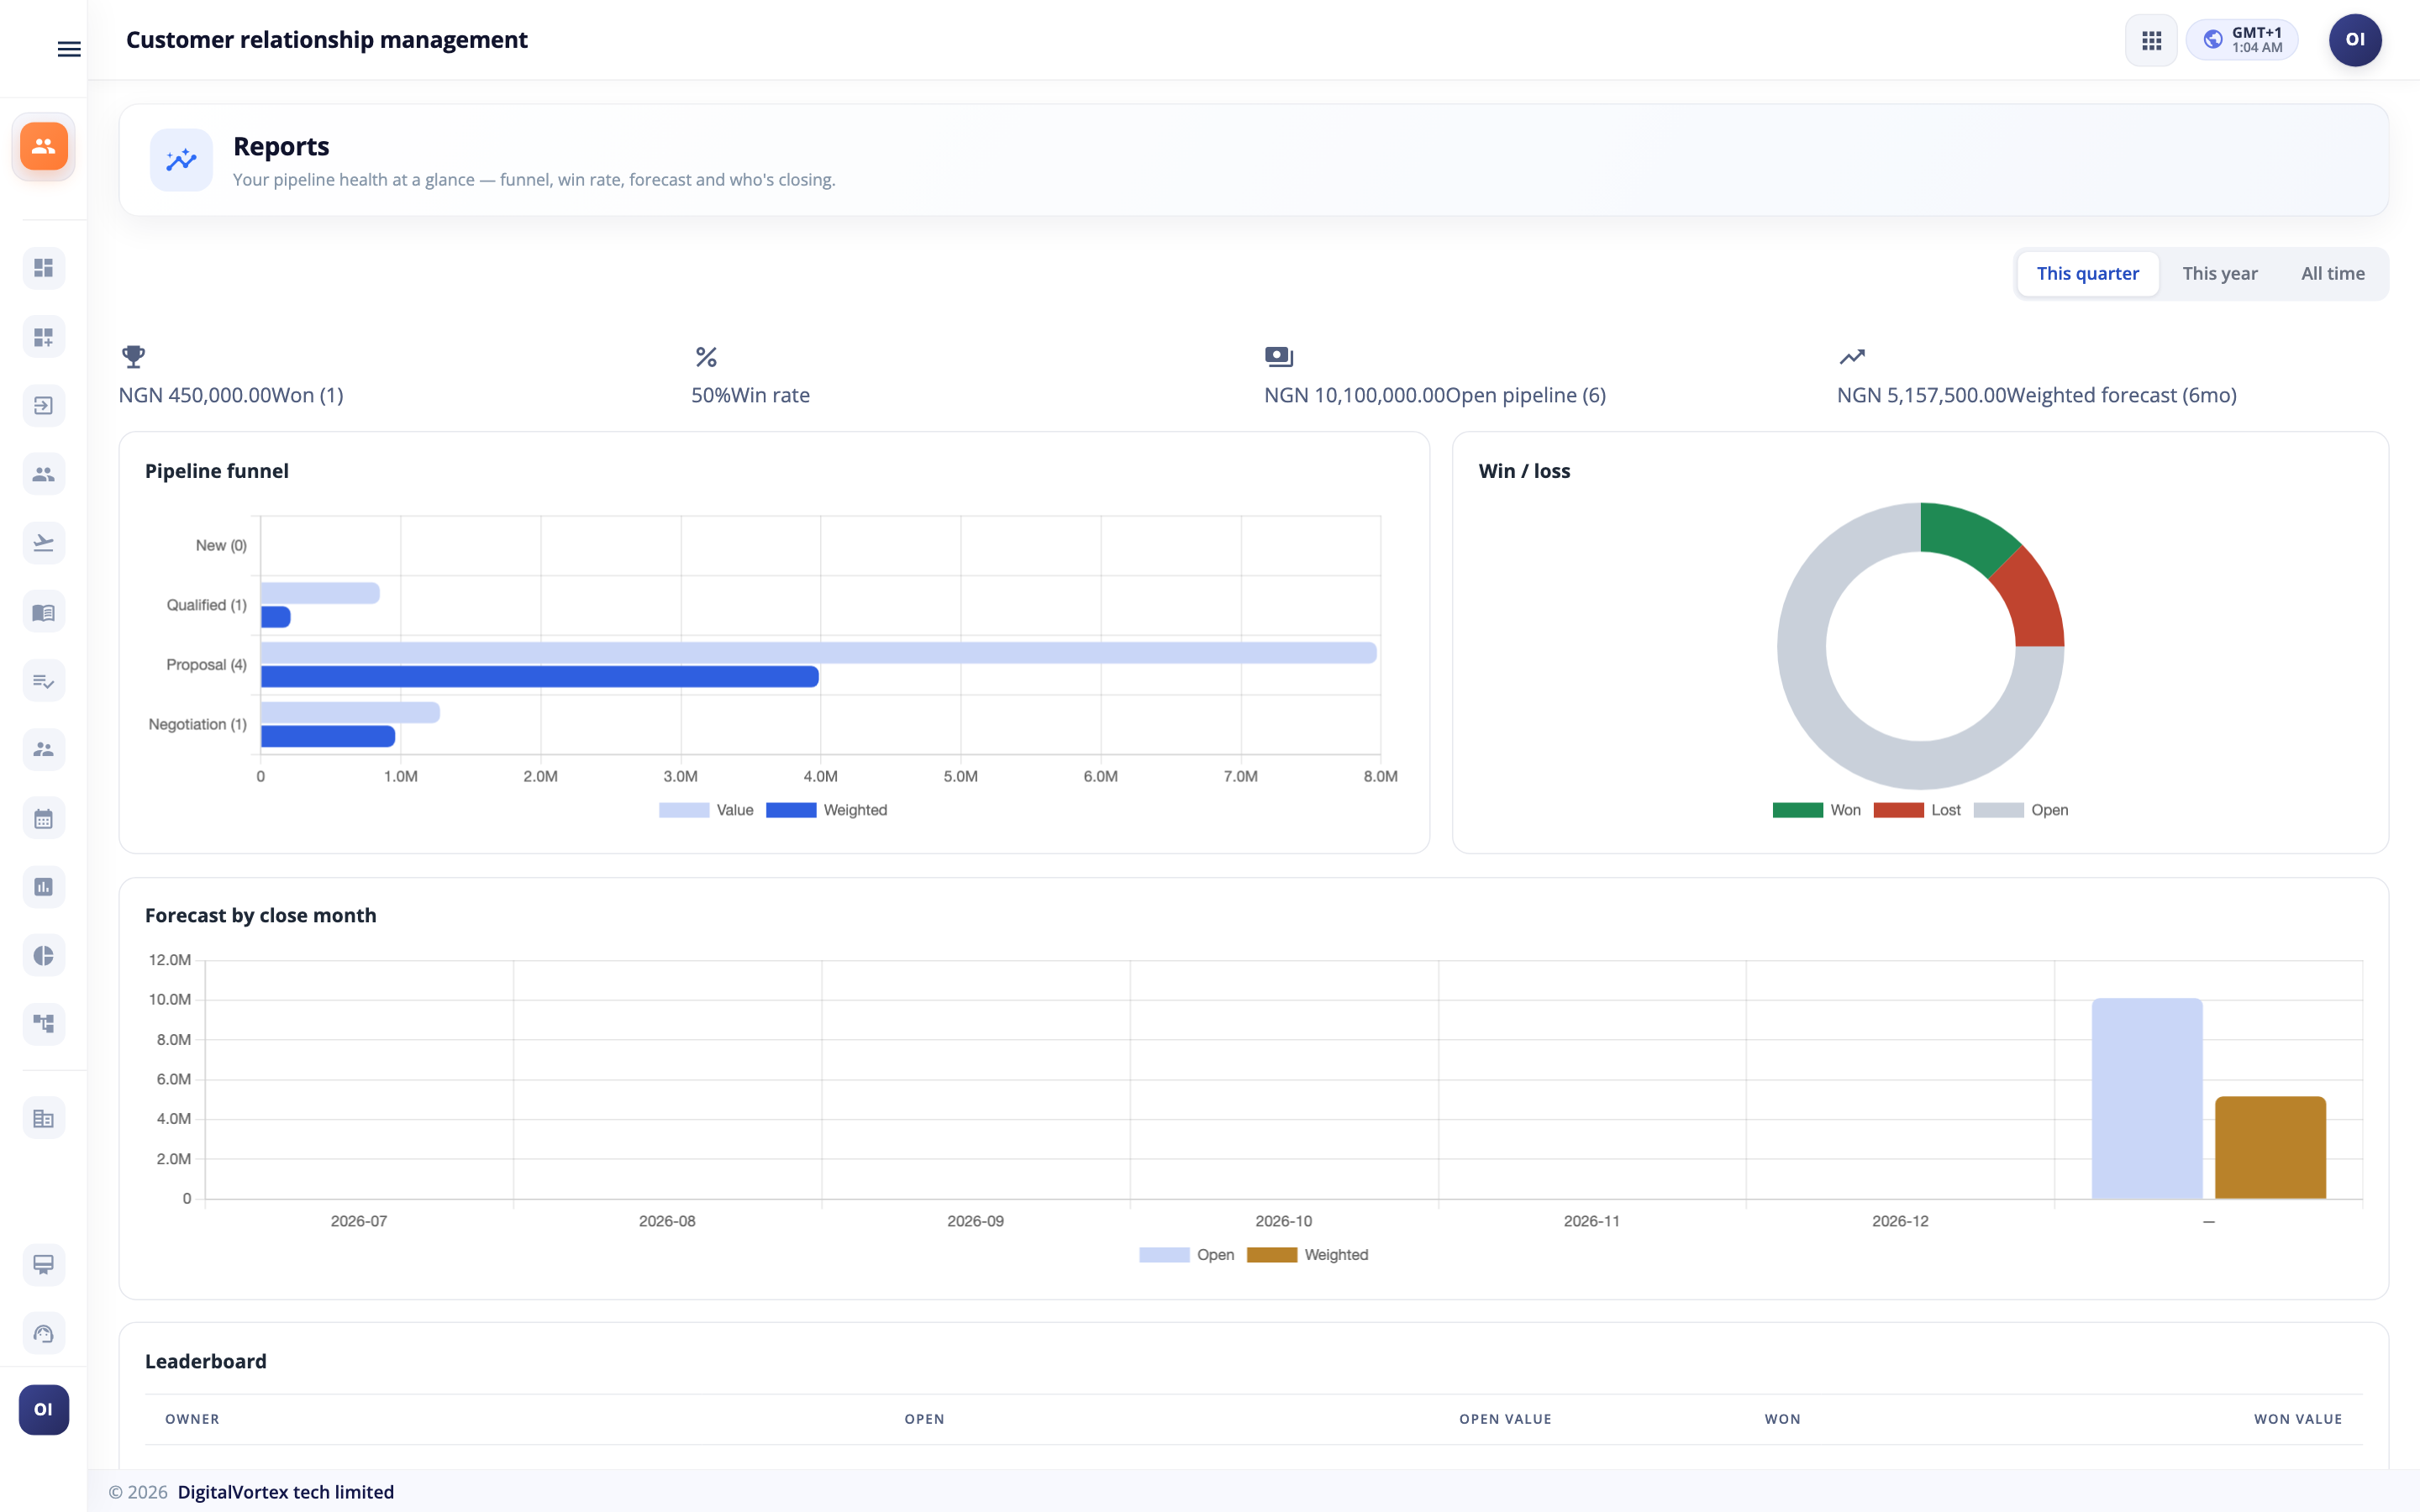Click the Proposal light blue value bar

pyautogui.click(x=819, y=653)
